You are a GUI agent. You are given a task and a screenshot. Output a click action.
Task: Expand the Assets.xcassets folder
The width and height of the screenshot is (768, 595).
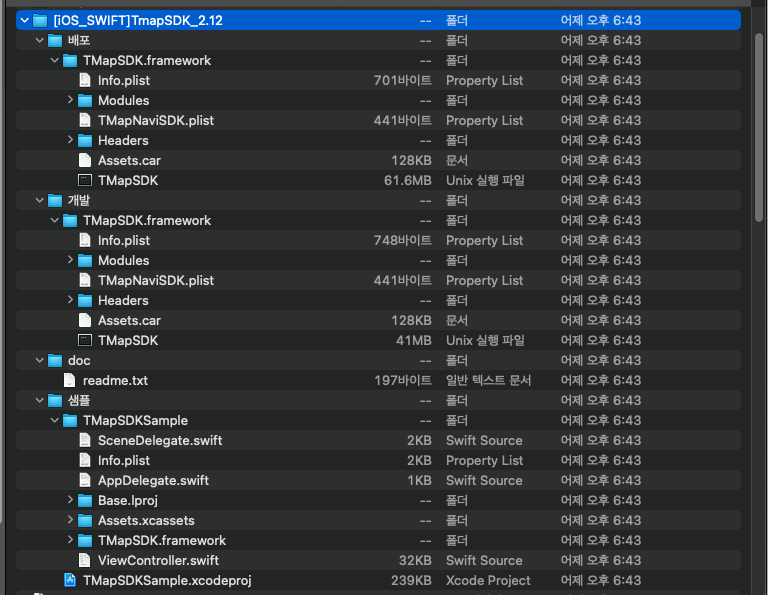pyautogui.click(x=70, y=520)
